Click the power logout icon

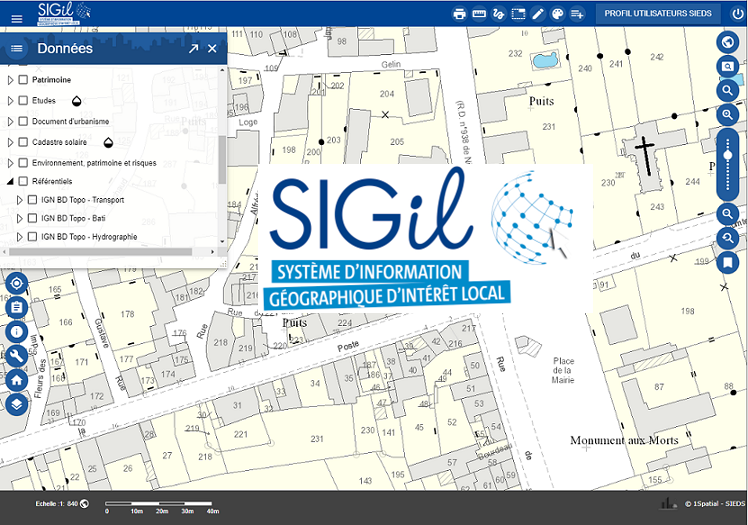tap(738, 14)
